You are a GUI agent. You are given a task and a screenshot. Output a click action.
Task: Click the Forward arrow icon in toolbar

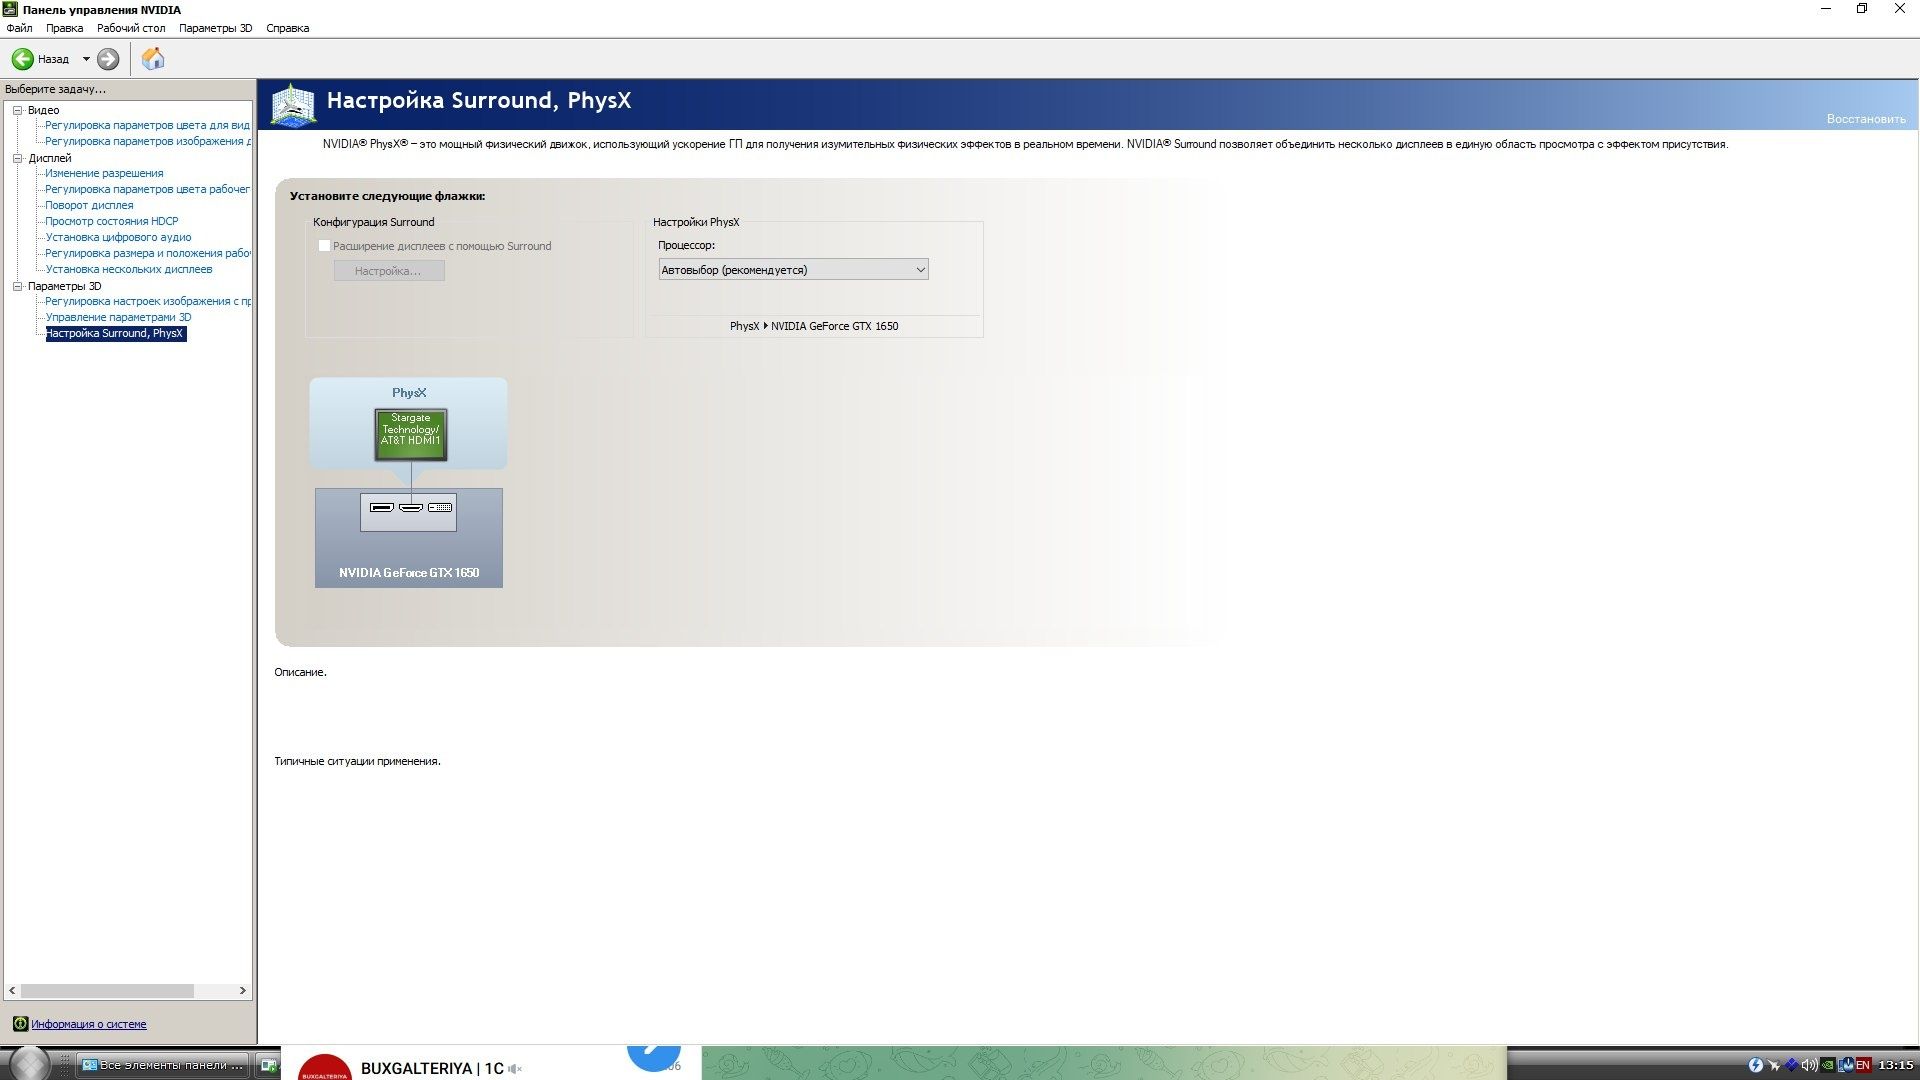(x=108, y=59)
